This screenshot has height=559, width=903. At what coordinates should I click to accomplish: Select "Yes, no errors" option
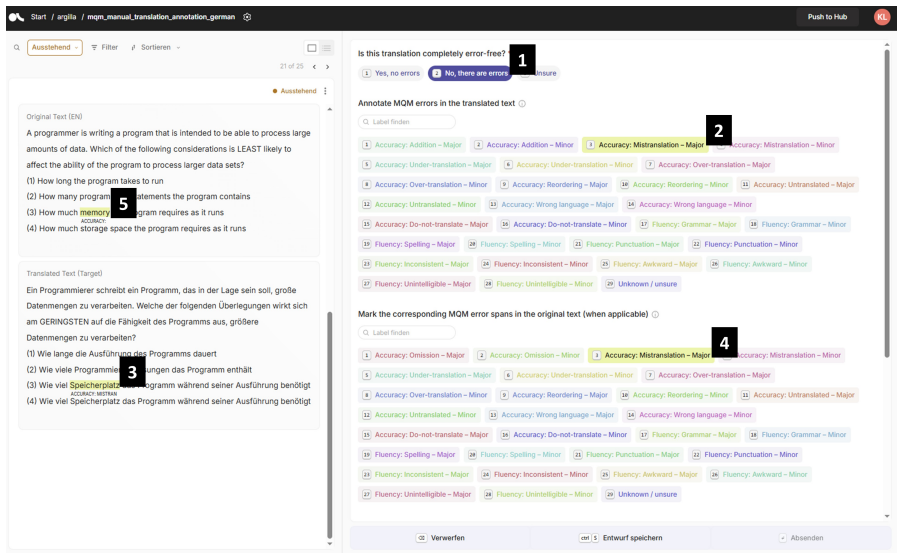point(392,73)
